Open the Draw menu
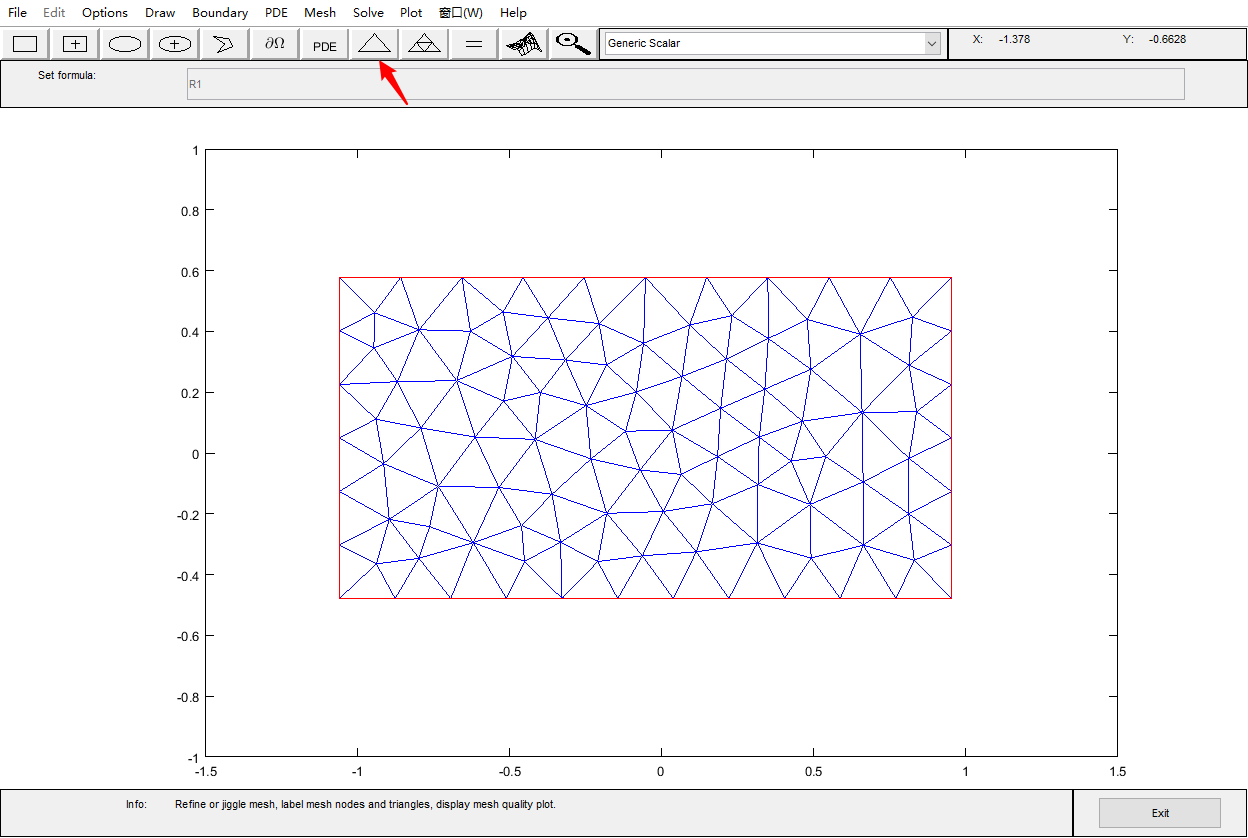This screenshot has width=1248, height=838. (160, 13)
